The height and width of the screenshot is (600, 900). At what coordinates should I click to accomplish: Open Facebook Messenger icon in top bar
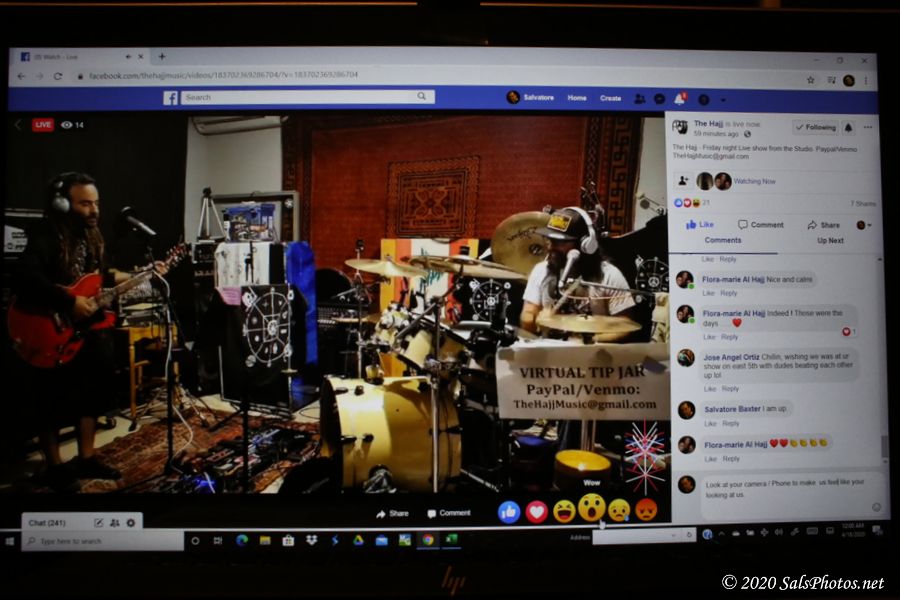(659, 98)
